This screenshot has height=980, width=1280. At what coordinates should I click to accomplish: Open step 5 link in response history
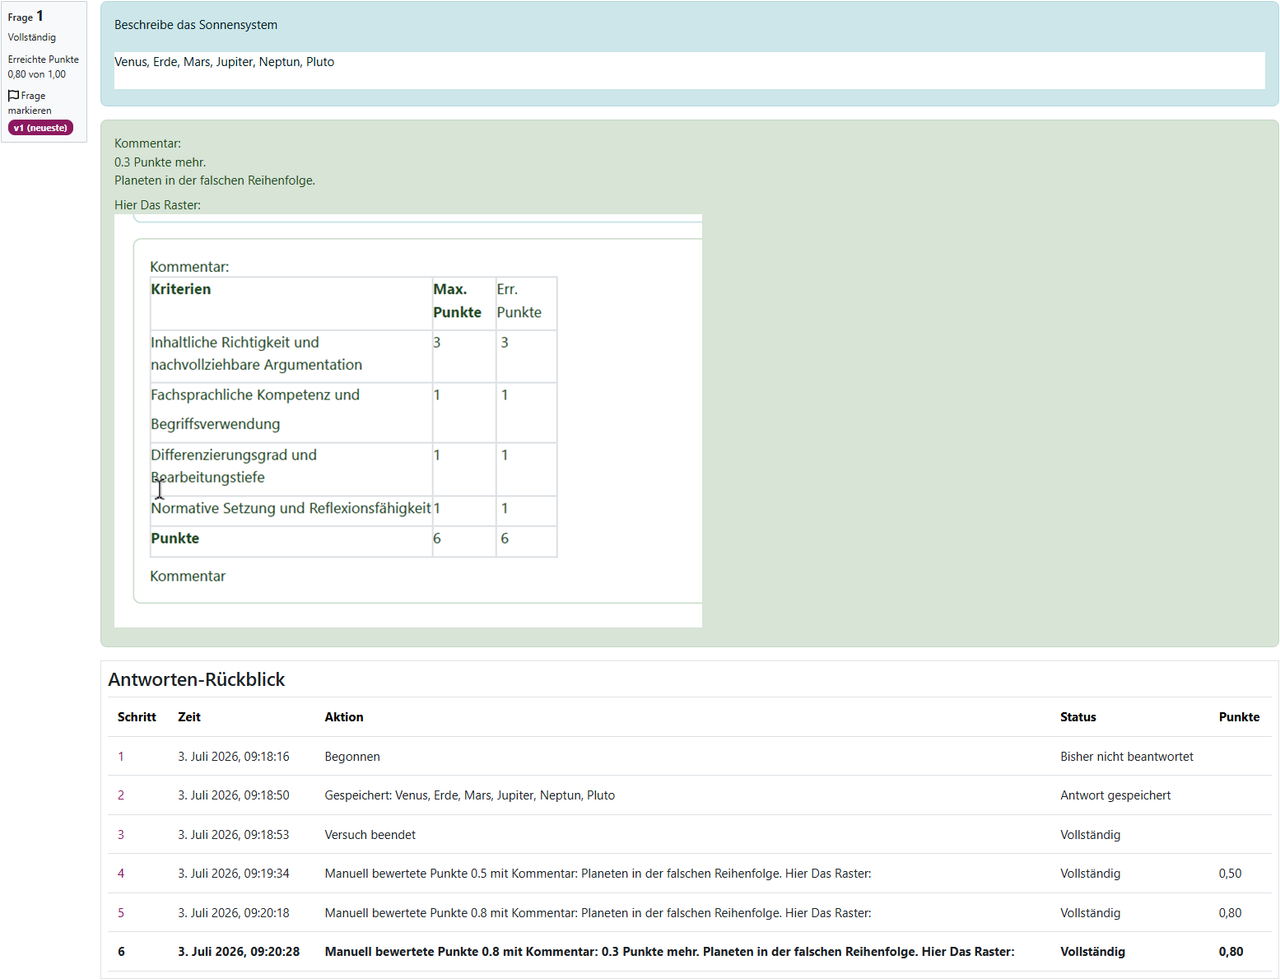(x=121, y=913)
